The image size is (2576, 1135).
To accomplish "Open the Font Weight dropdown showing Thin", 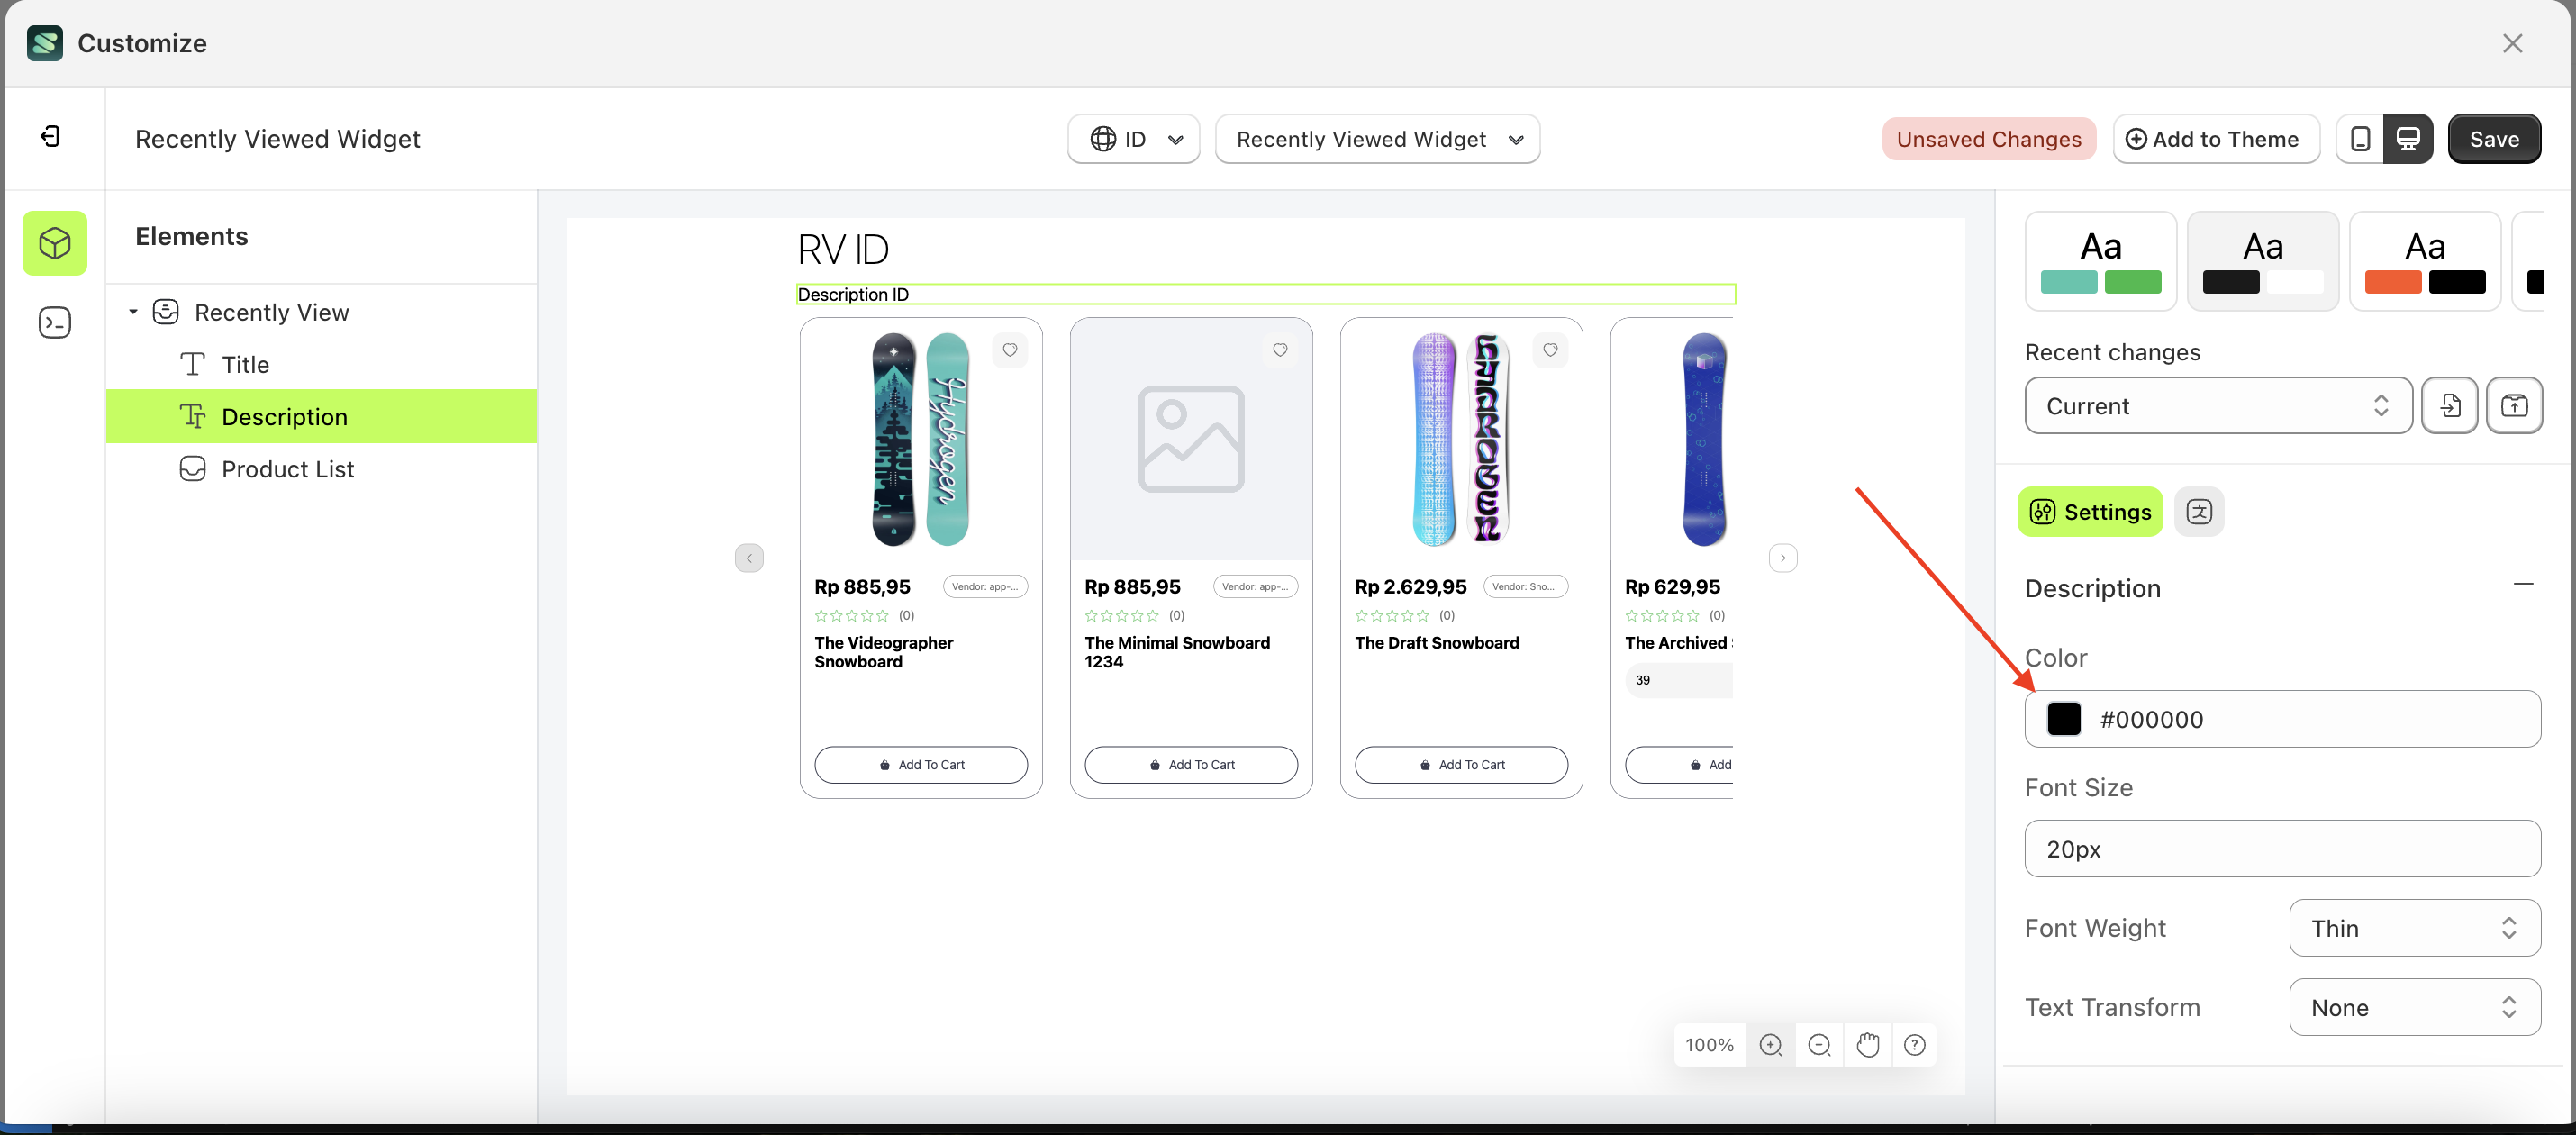I will pos(2413,928).
